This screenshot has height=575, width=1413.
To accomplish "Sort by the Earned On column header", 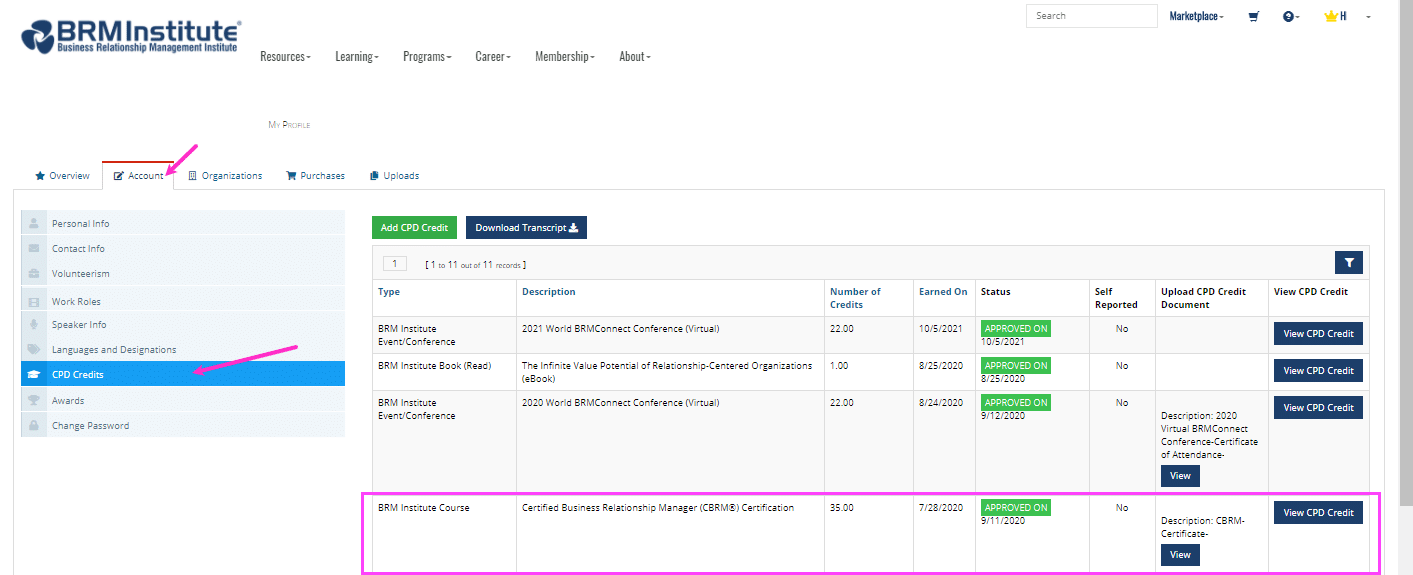I will point(943,292).
